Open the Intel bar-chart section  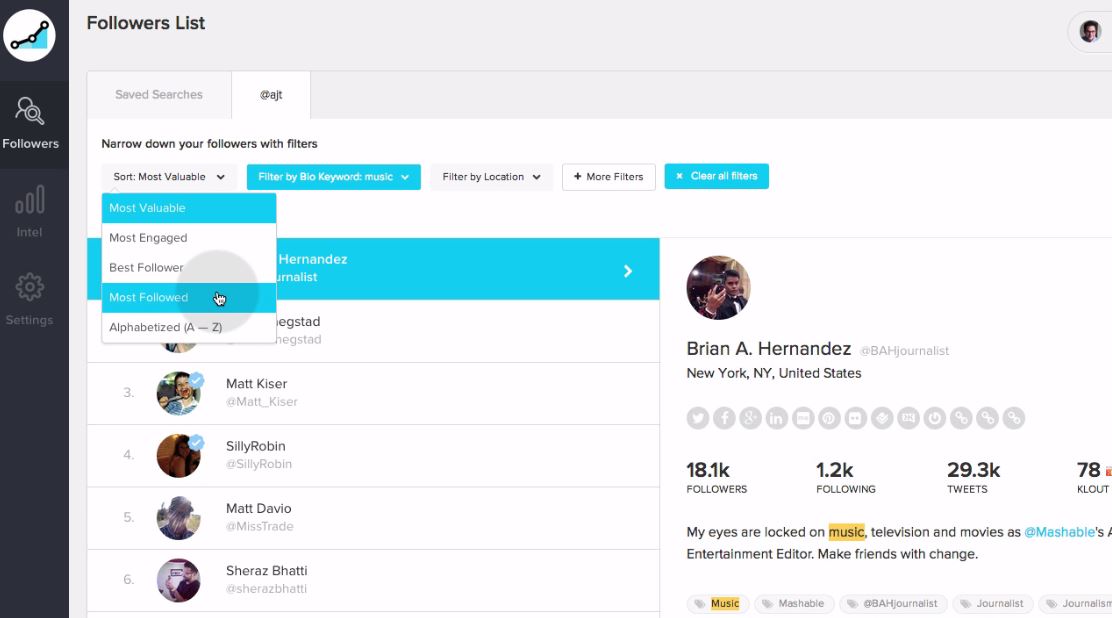[x=29, y=211]
